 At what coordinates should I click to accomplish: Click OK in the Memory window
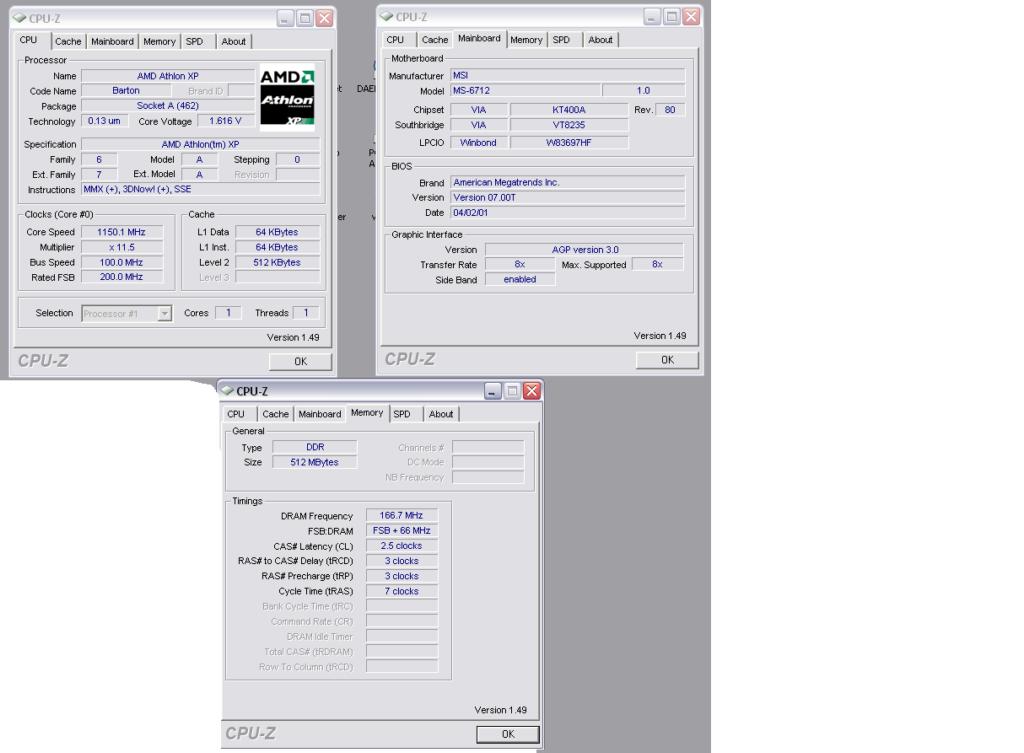(x=508, y=734)
